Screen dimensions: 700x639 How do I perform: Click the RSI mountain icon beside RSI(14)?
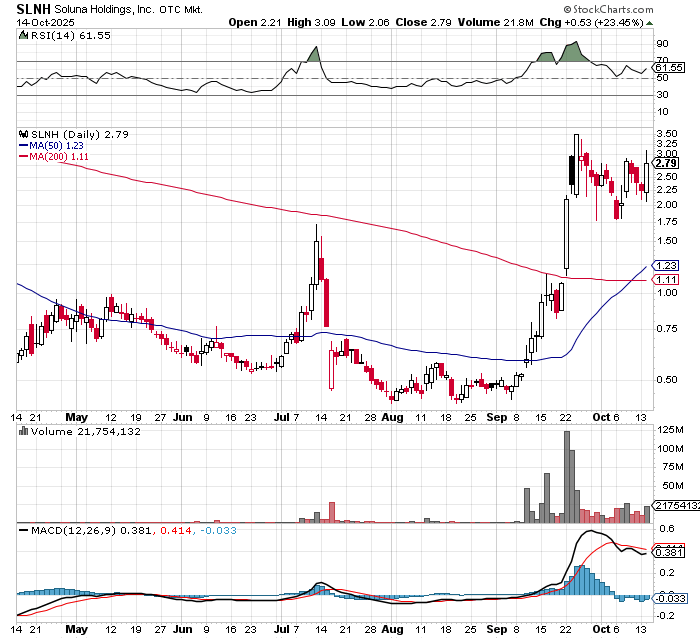coord(23,35)
